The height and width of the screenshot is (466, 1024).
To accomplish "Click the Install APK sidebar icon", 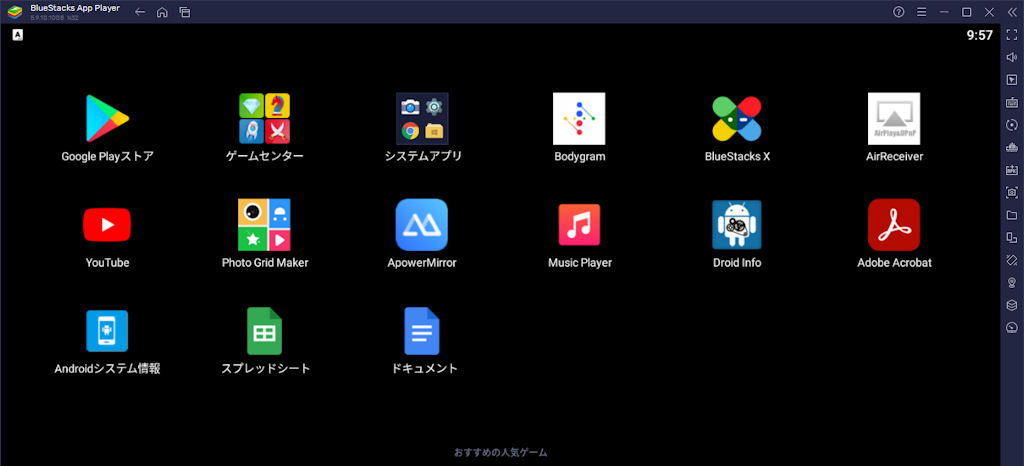I will 1012,170.
